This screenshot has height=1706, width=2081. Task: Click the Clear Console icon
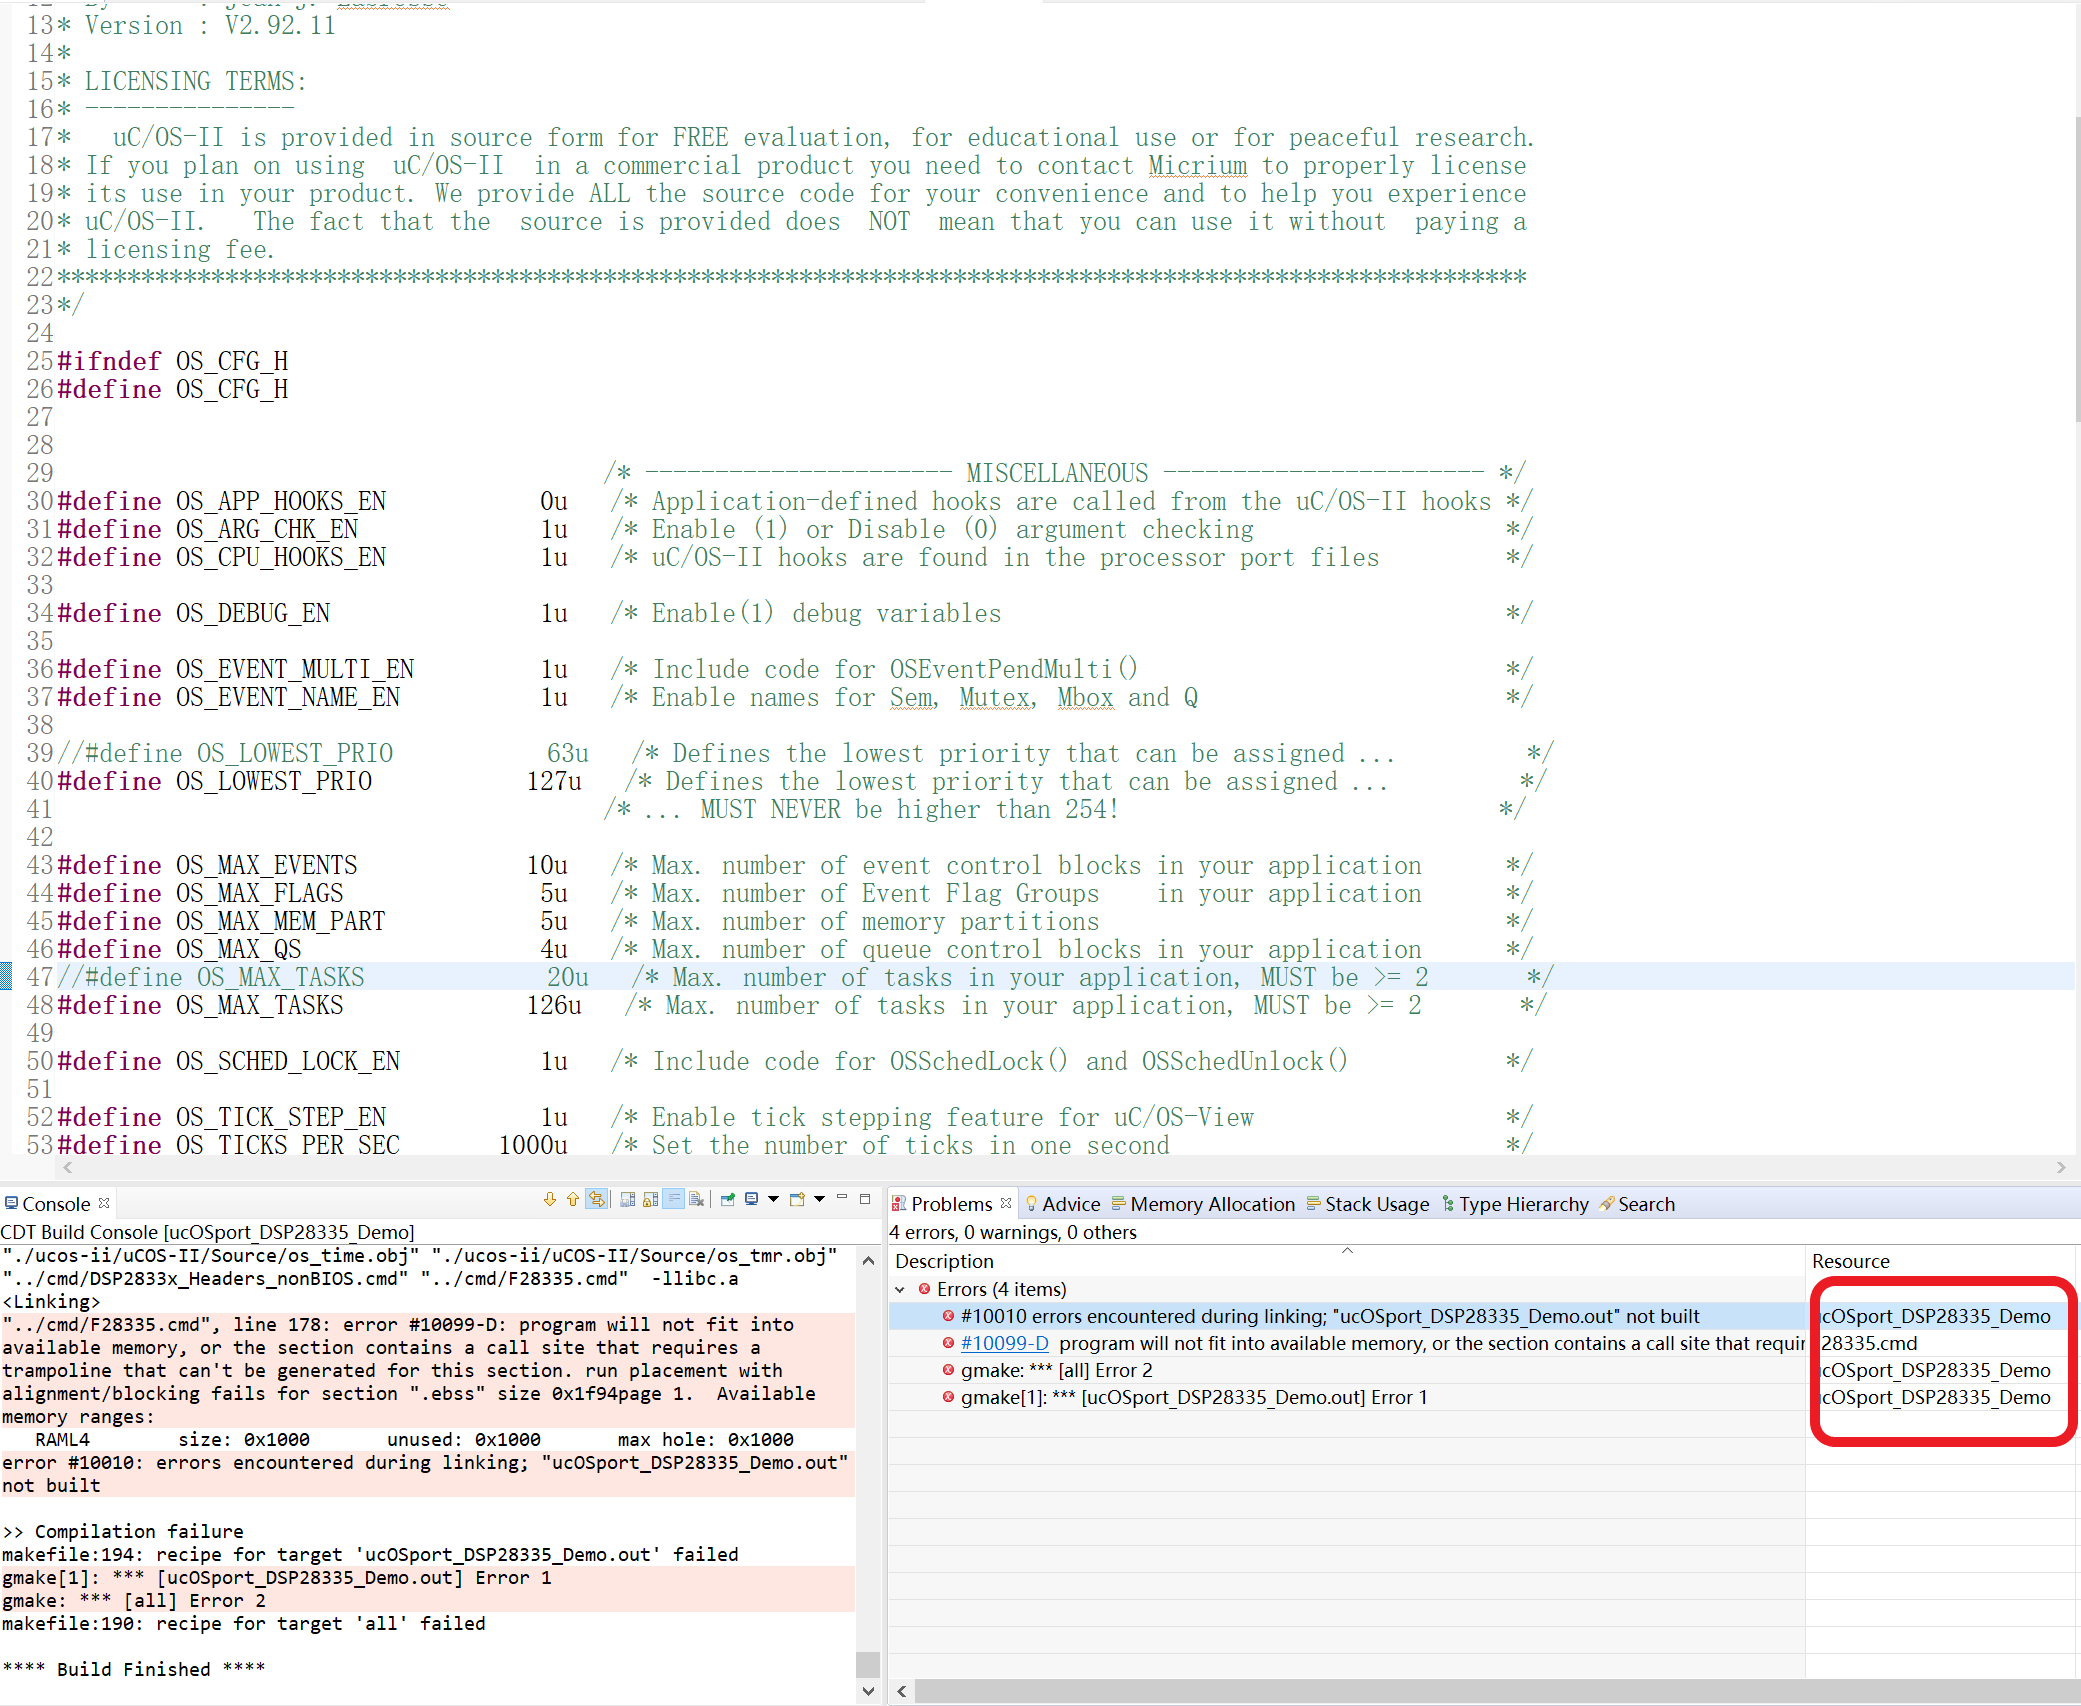[x=697, y=1200]
